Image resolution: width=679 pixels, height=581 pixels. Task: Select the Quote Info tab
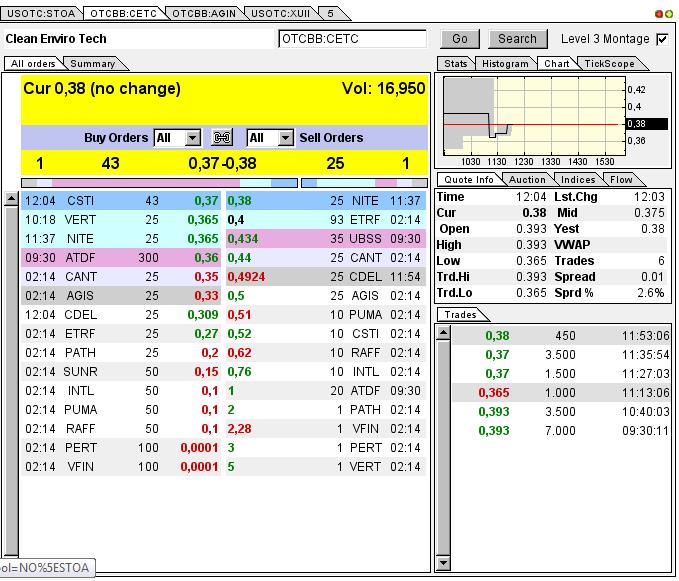tap(469, 180)
